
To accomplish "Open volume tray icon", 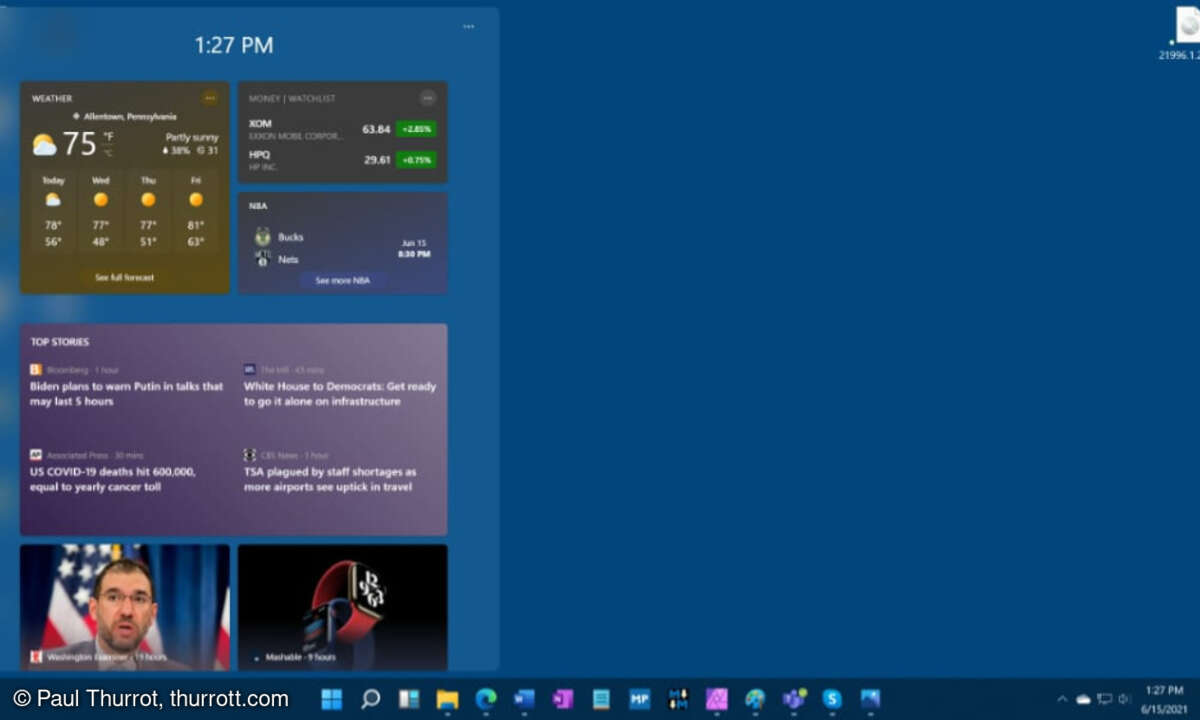I will point(1124,699).
